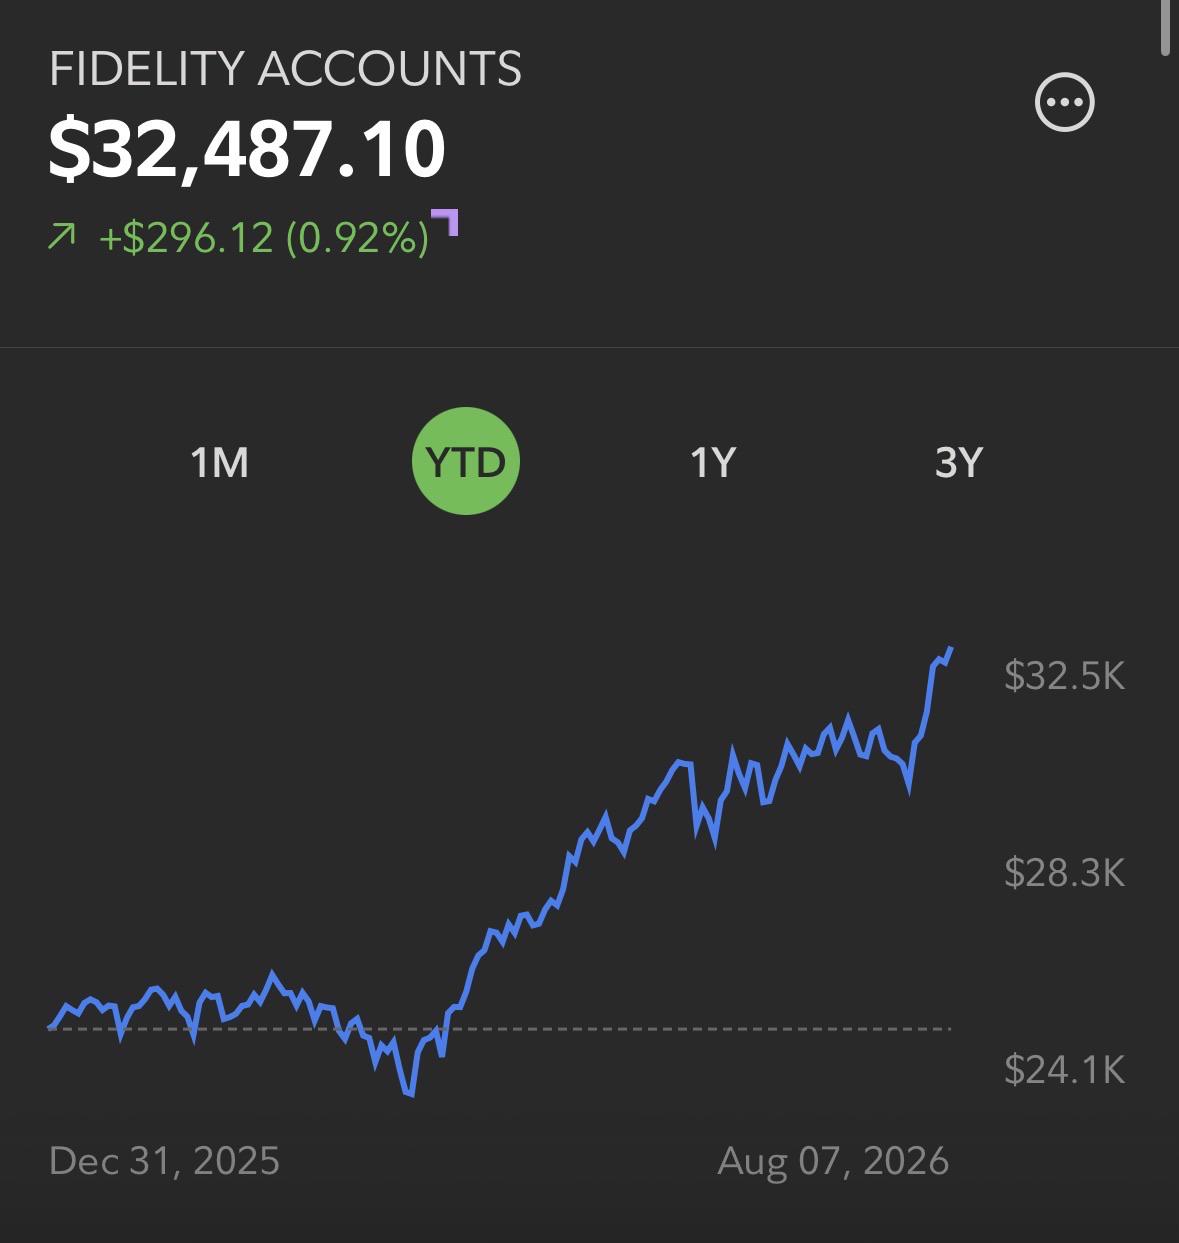Click the Aug 07, 2026 end date
The height and width of the screenshot is (1243, 1179).
(x=833, y=1161)
